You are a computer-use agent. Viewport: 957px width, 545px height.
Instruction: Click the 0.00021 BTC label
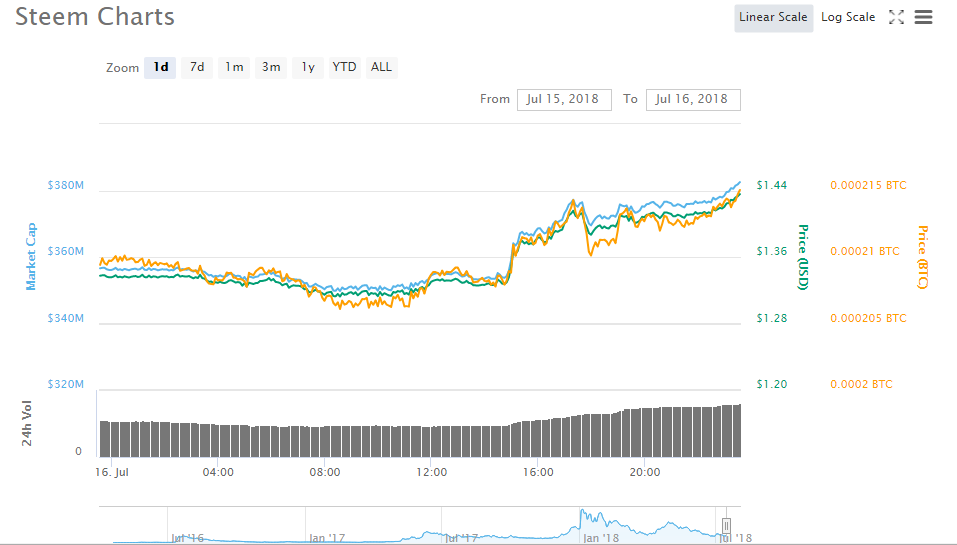(864, 251)
